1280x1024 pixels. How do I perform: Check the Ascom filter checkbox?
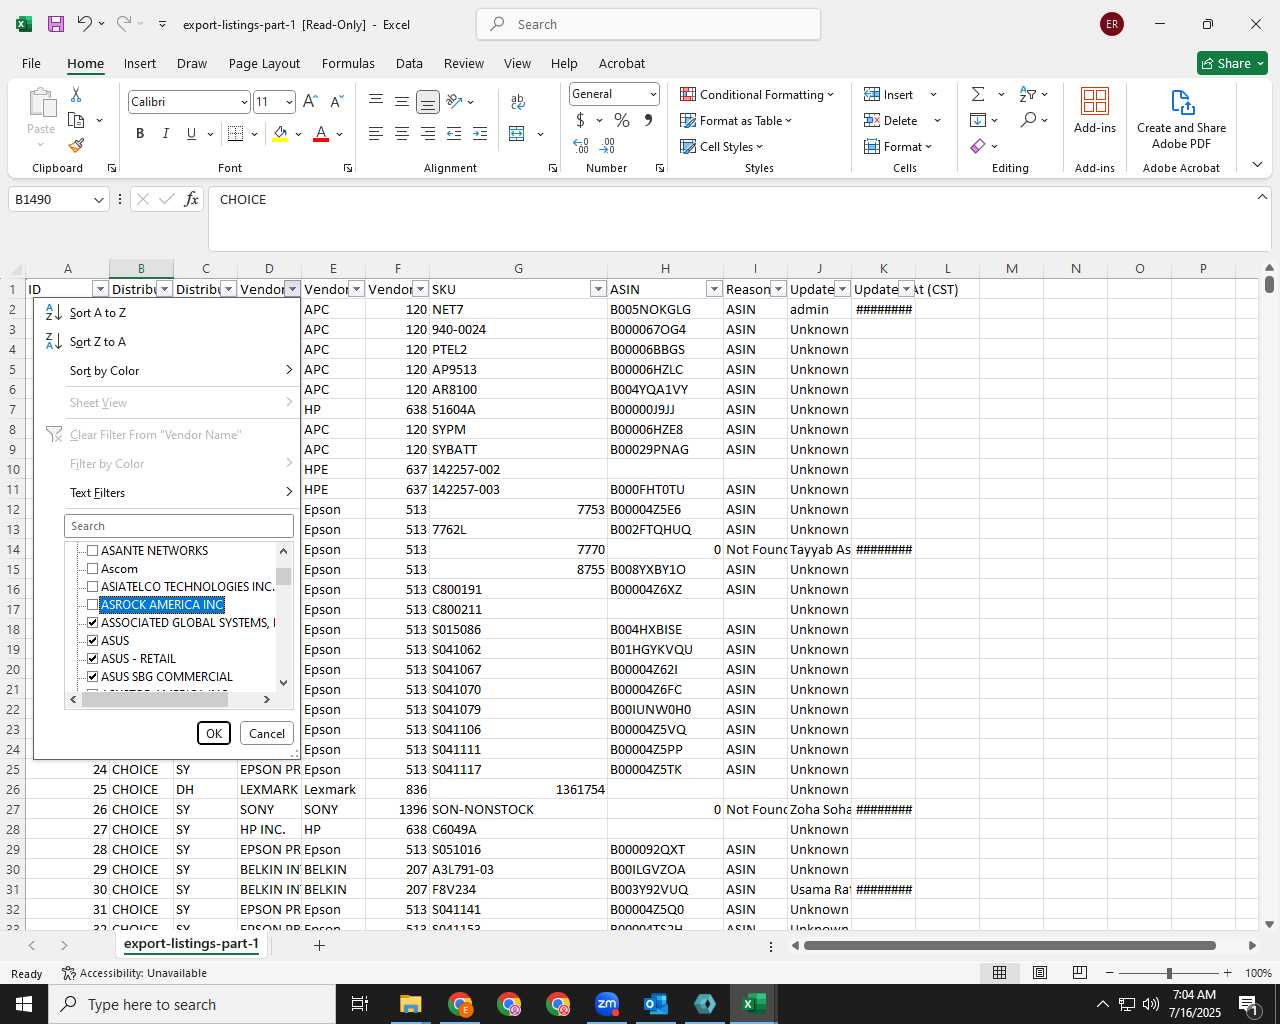(93, 569)
